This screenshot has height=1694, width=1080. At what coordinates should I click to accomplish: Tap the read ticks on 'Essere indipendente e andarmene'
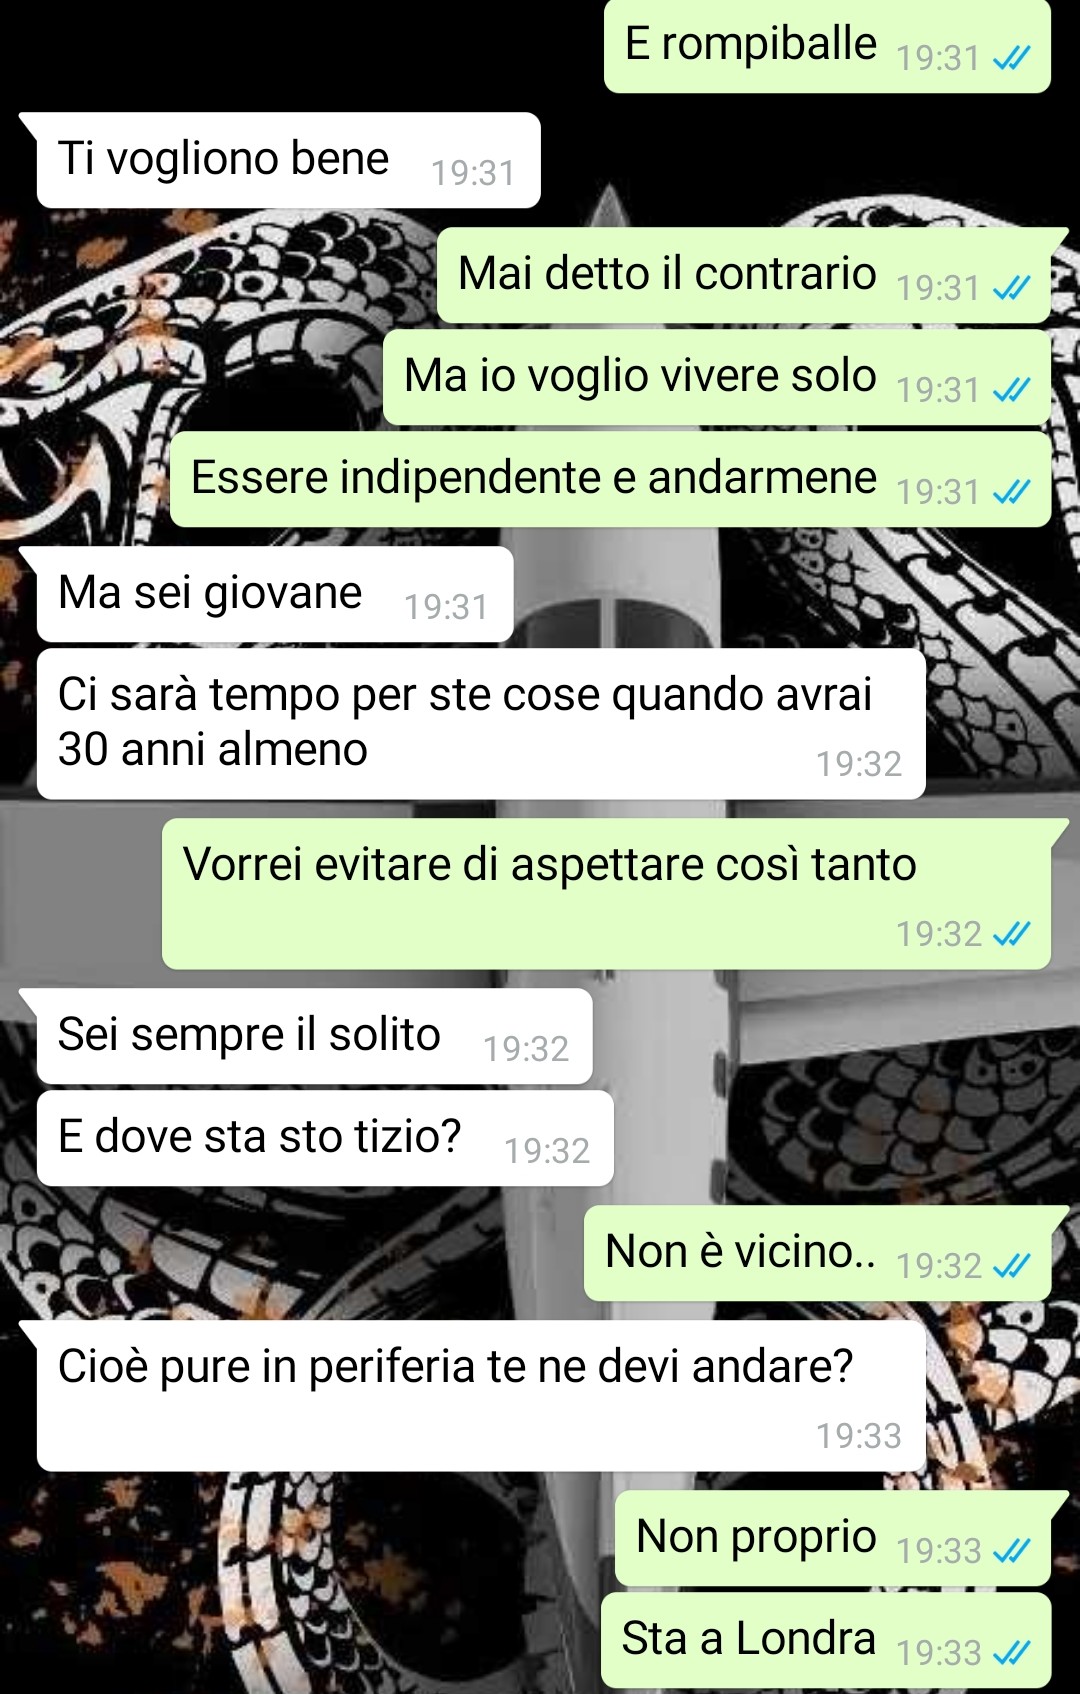1011,493
